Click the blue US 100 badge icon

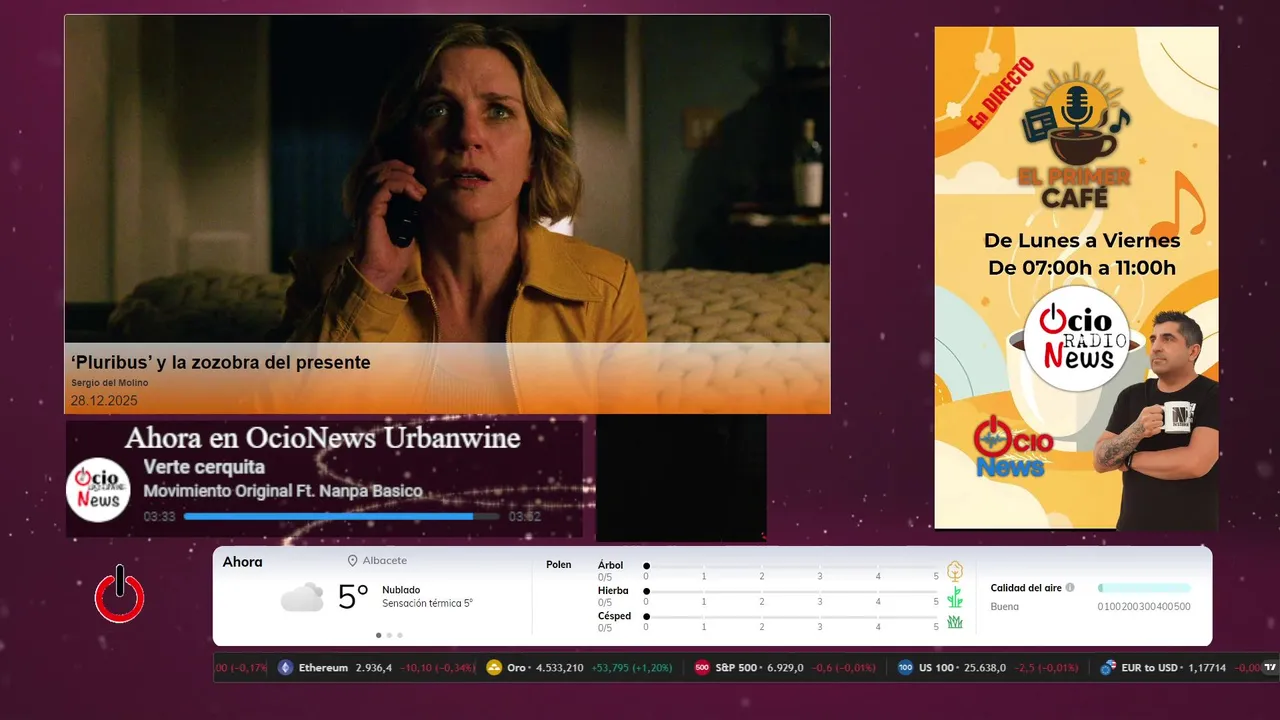(905, 668)
